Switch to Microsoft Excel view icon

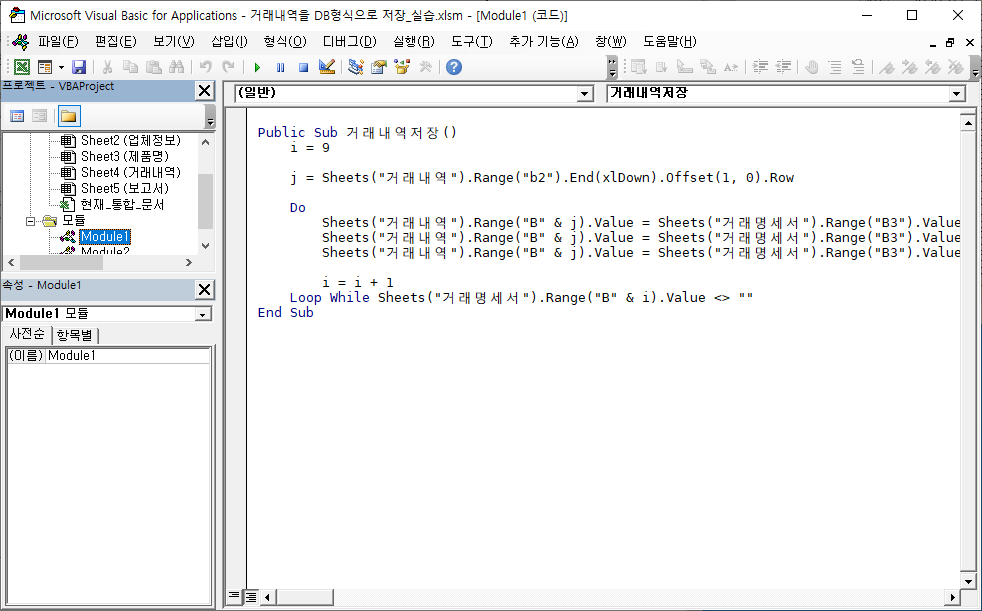tap(21, 67)
